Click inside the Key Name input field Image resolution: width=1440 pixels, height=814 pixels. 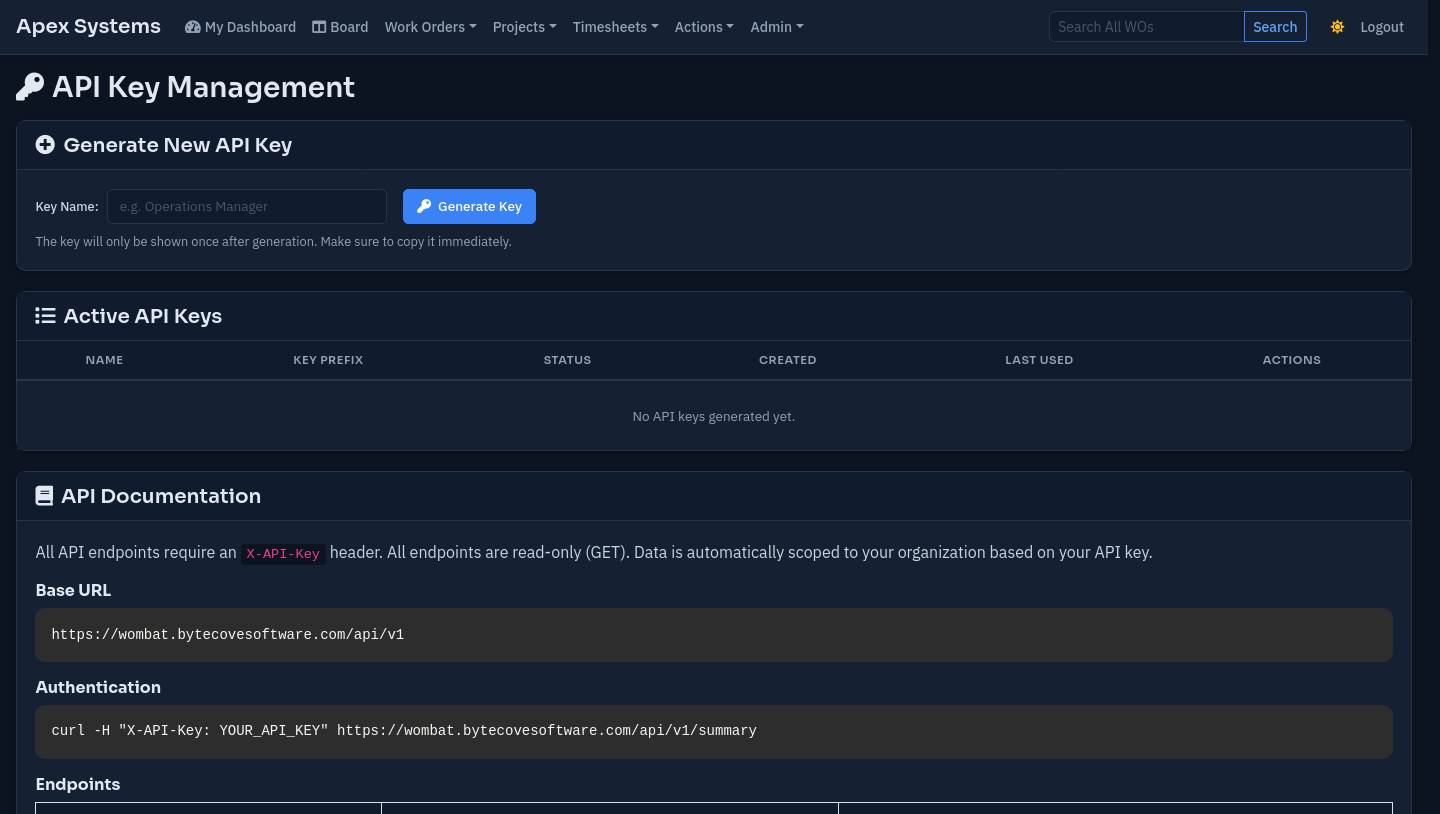(247, 206)
